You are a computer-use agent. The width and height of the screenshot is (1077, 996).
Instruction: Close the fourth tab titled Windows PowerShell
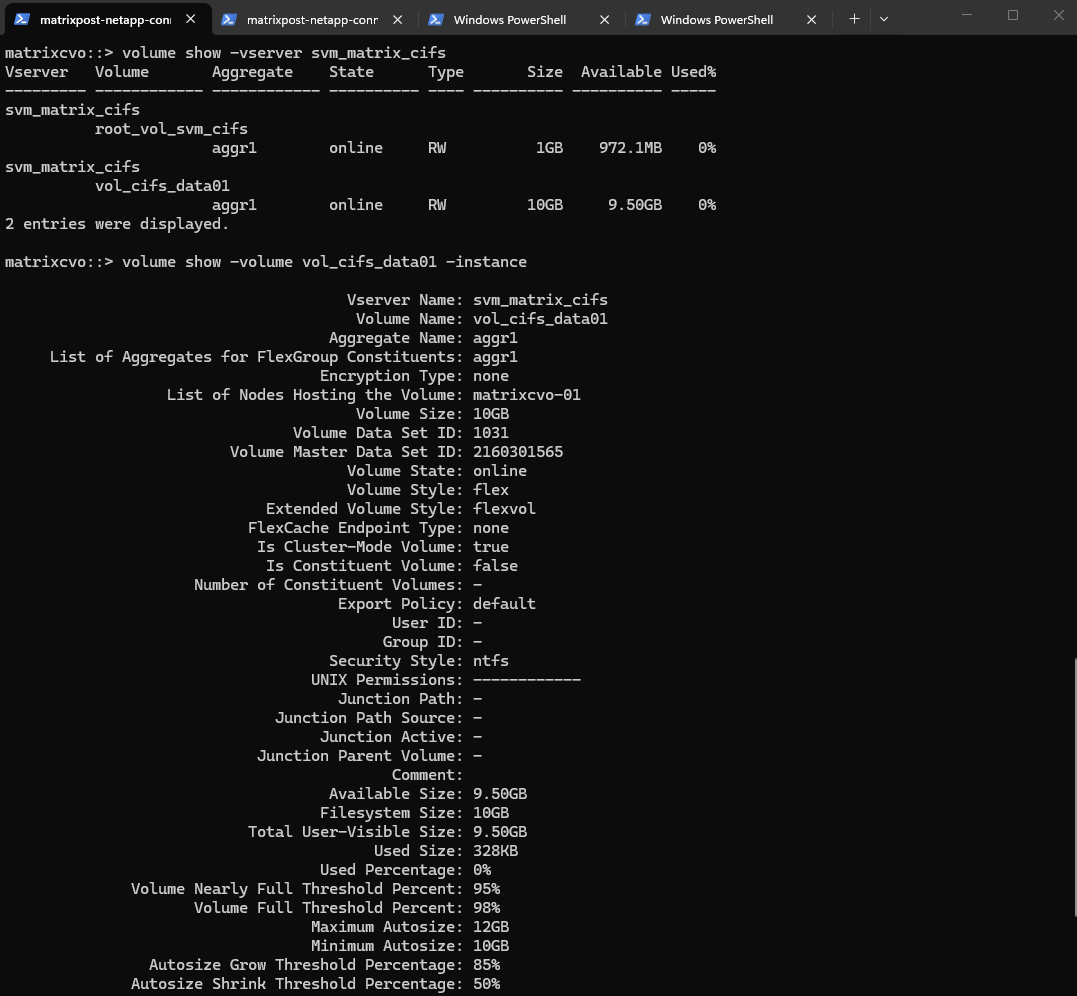coord(811,19)
